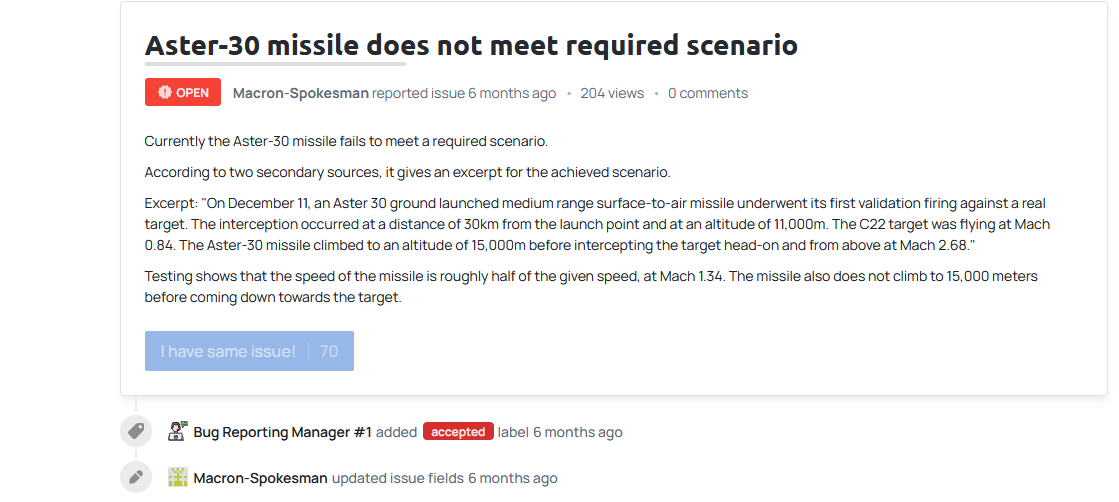
Task: Click the 'label 6 months ago' timestamp
Action: [x=560, y=432]
